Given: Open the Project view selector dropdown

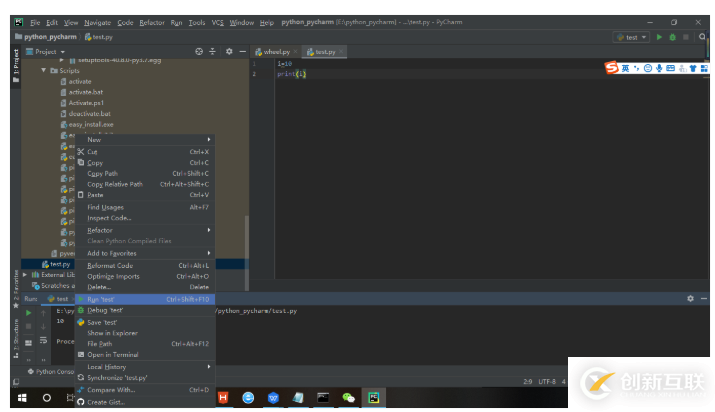Looking at the screenshot, I should coord(47,51).
